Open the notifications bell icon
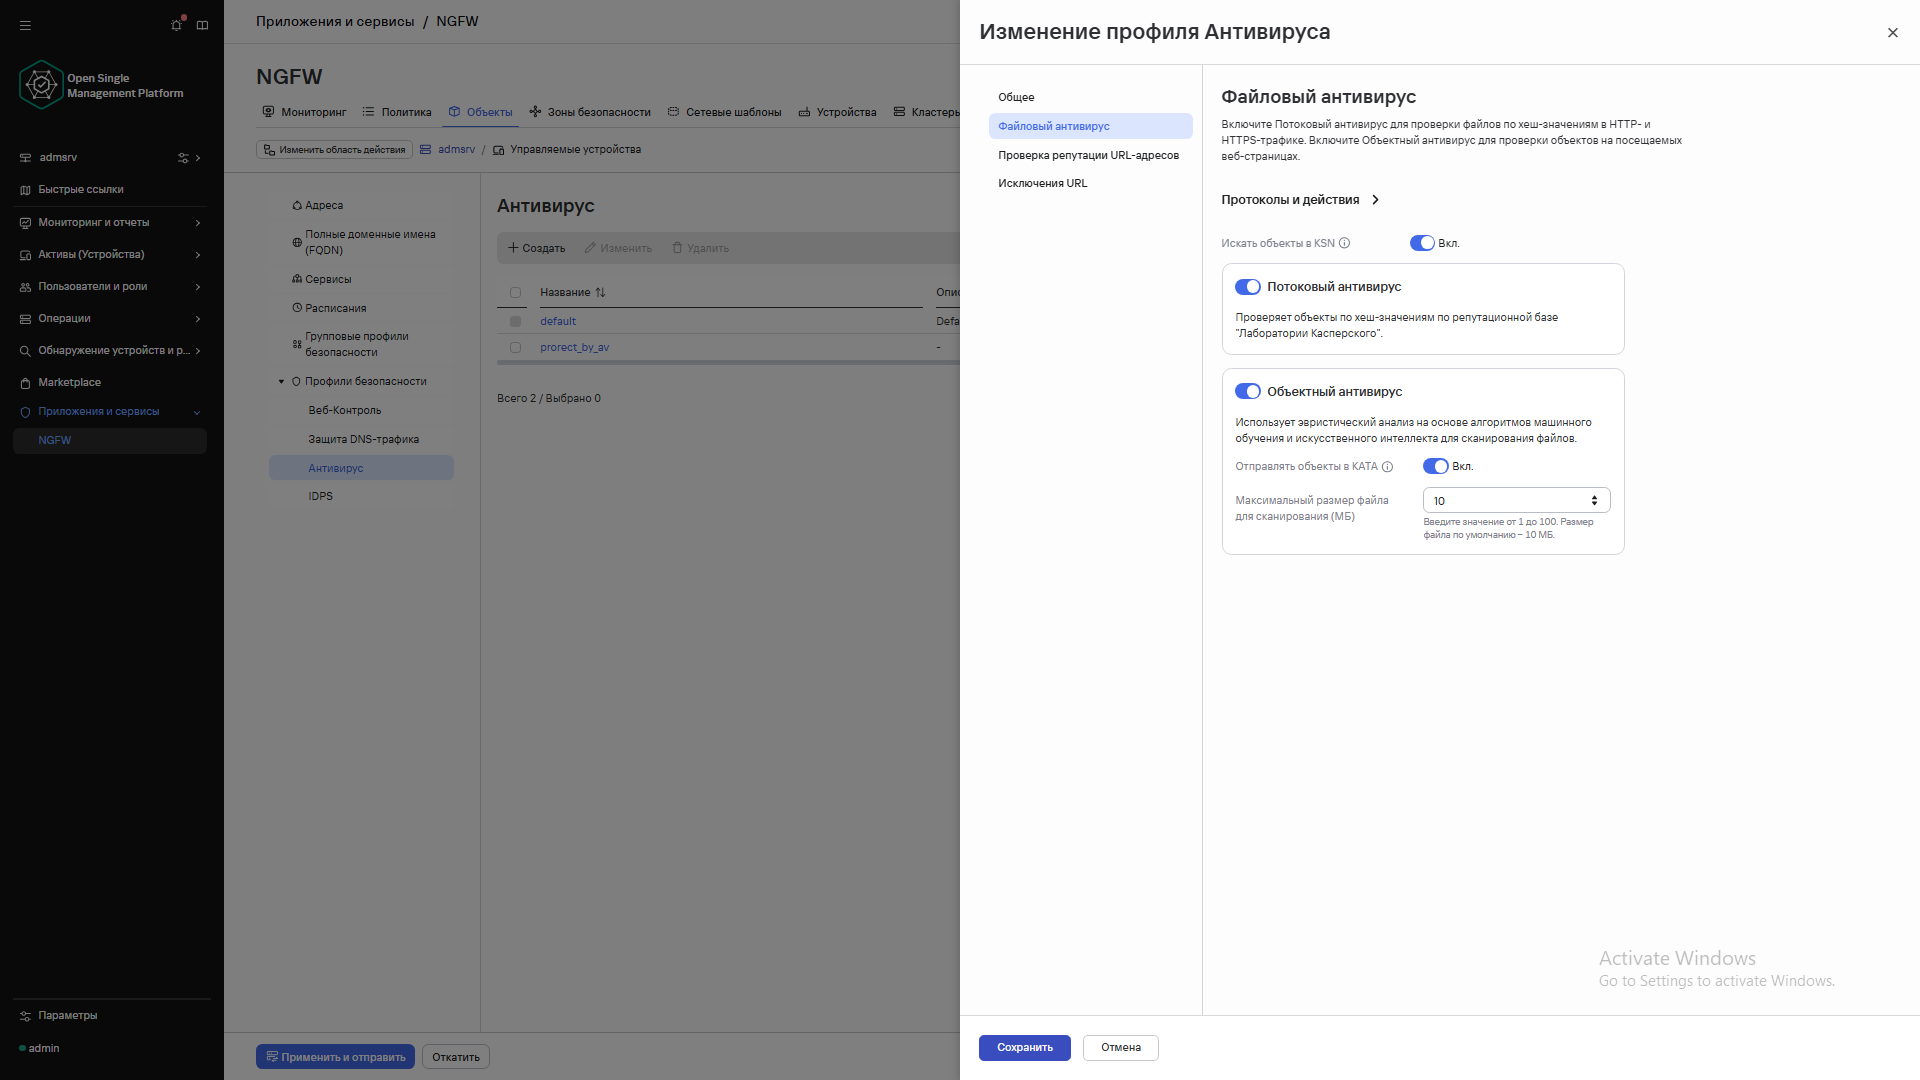 click(x=177, y=25)
